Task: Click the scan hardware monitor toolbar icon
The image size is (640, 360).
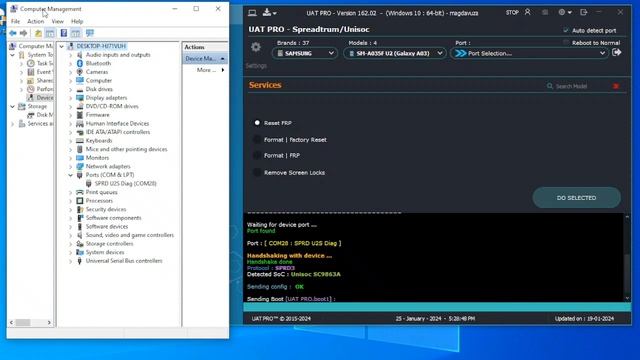Action: coord(90,33)
